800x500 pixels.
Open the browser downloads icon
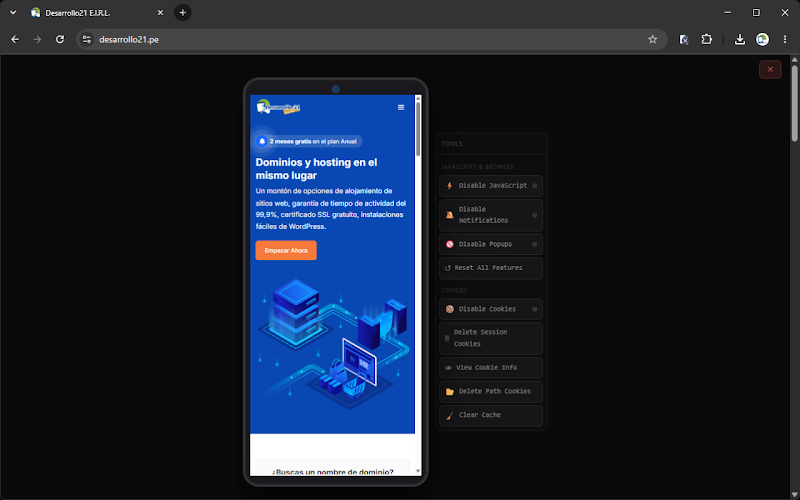point(739,39)
